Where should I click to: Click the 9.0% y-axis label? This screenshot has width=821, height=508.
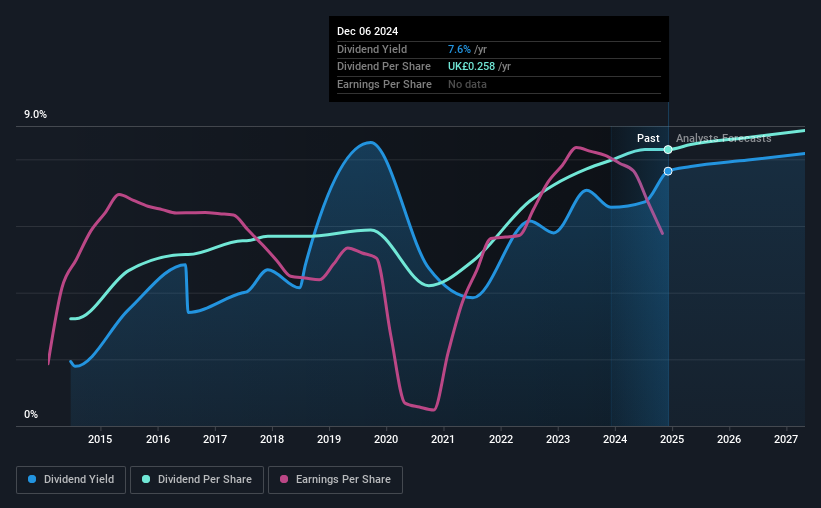click(35, 115)
